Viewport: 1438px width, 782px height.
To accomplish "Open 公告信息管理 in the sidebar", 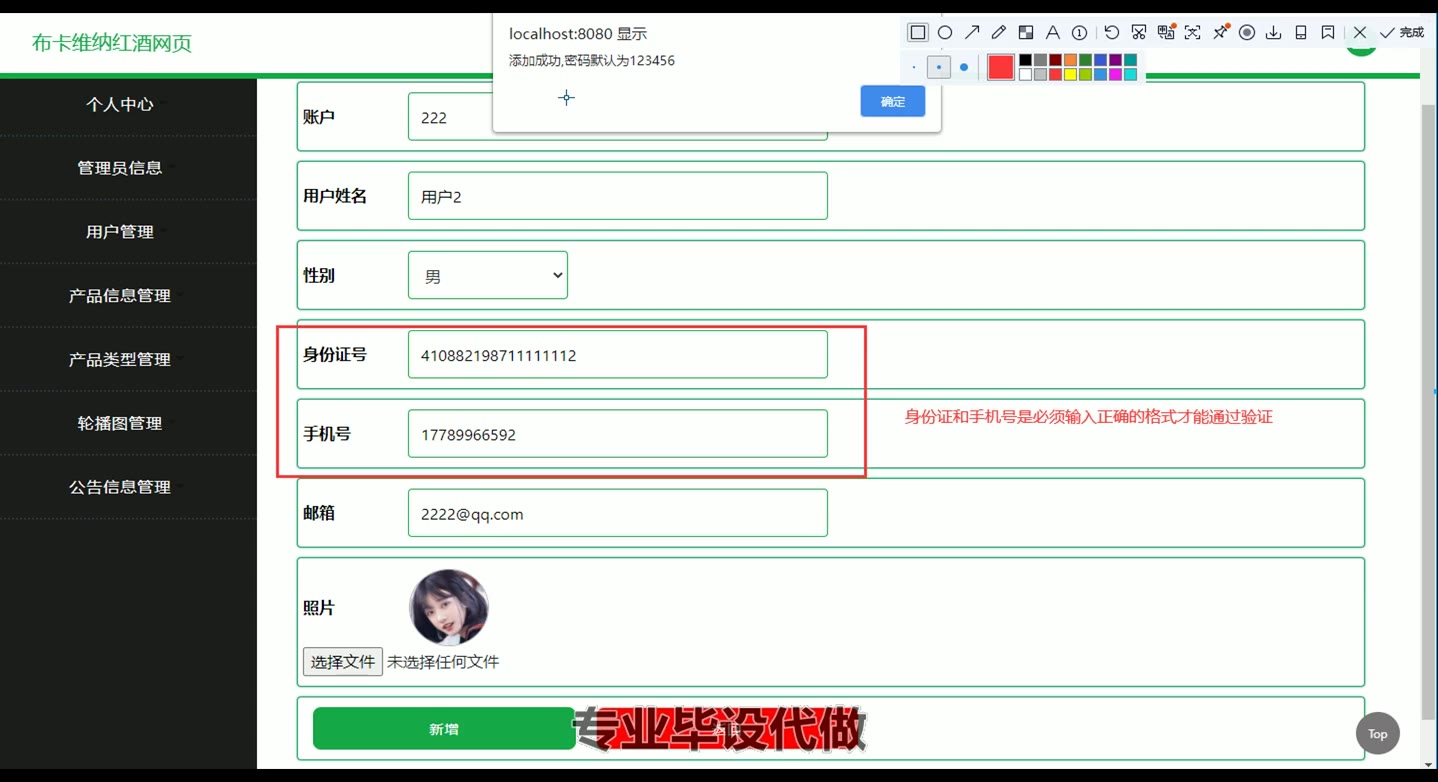I will (120, 487).
